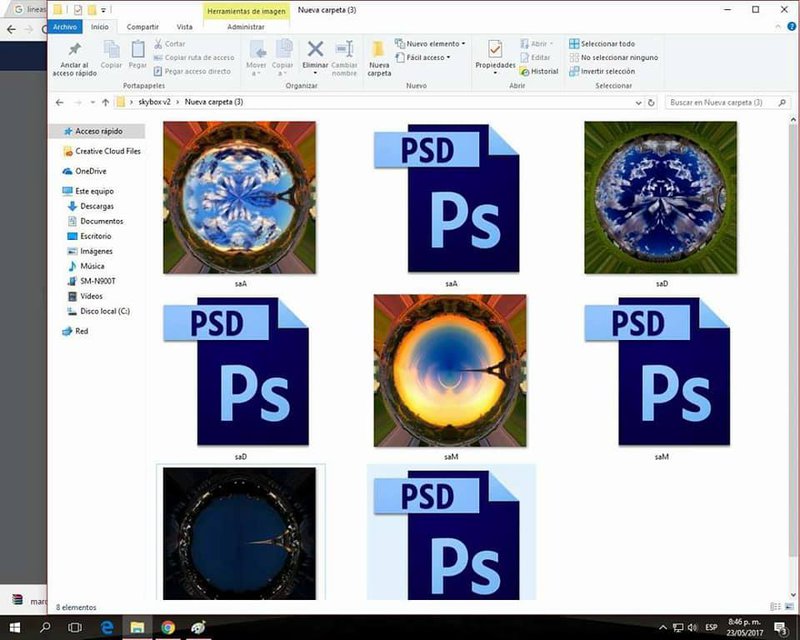This screenshot has height=640, width=800.
Task: Click Nueva carpeta (3) breadcrumb segment
Action: click(213, 102)
